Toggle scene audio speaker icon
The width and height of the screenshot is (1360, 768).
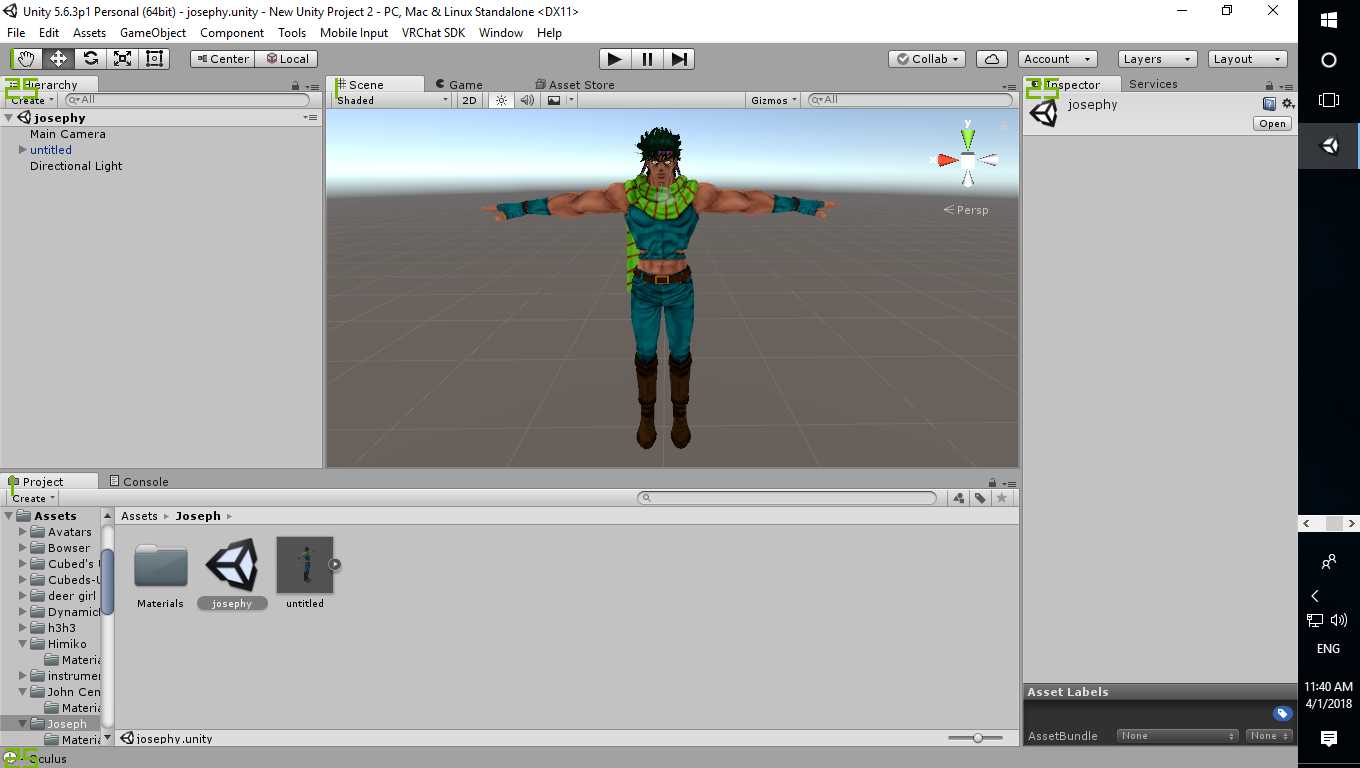point(527,100)
